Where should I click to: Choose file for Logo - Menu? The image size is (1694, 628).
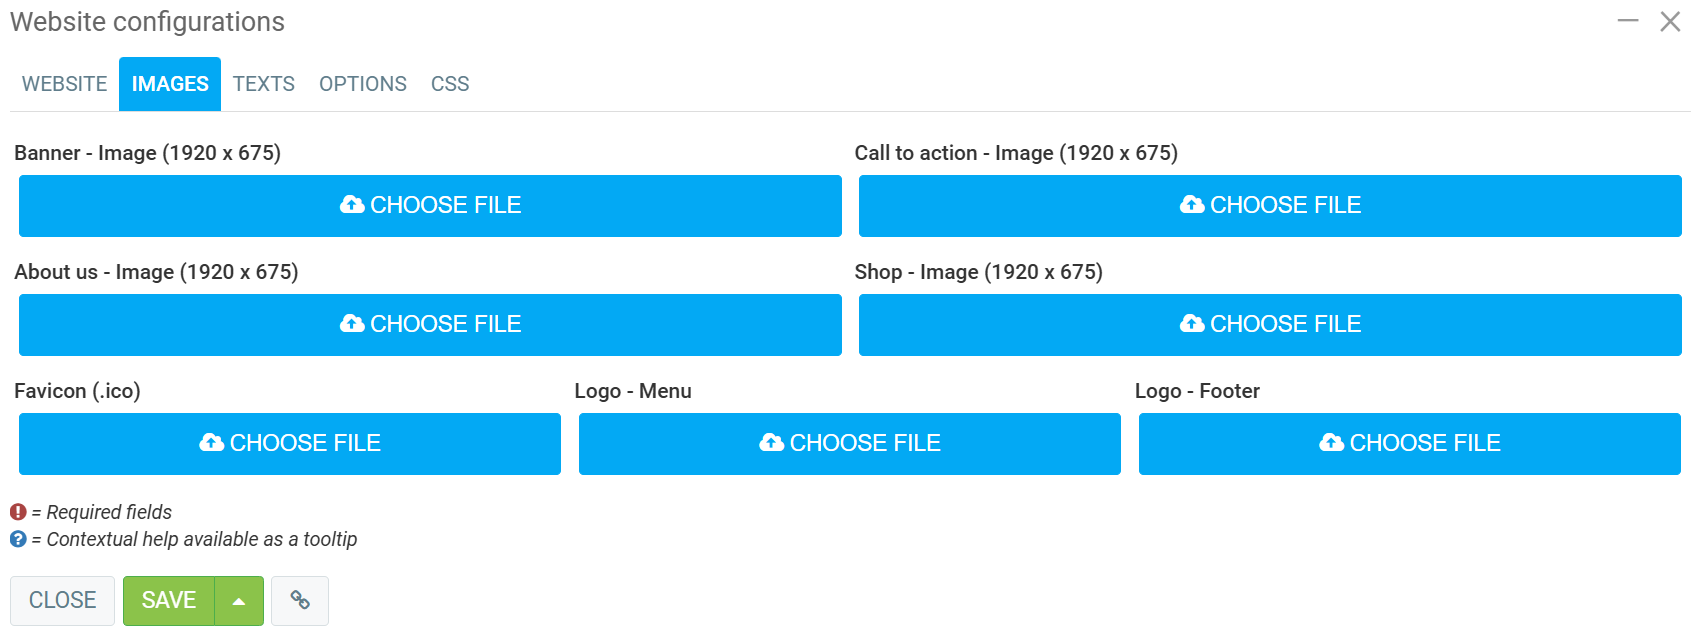click(850, 443)
